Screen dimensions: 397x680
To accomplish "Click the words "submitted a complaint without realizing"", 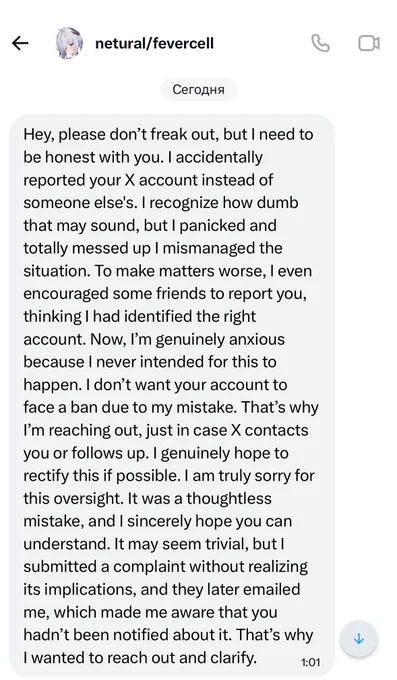I will [x=165, y=566].
